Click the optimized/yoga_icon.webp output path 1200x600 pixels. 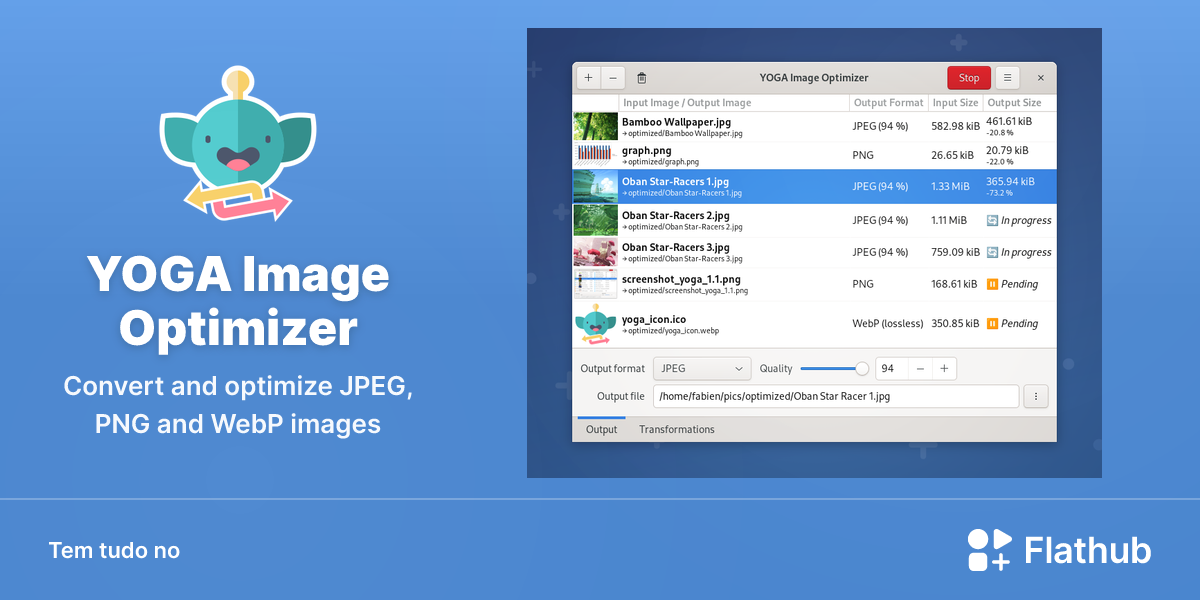pyautogui.click(x=670, y=331)
